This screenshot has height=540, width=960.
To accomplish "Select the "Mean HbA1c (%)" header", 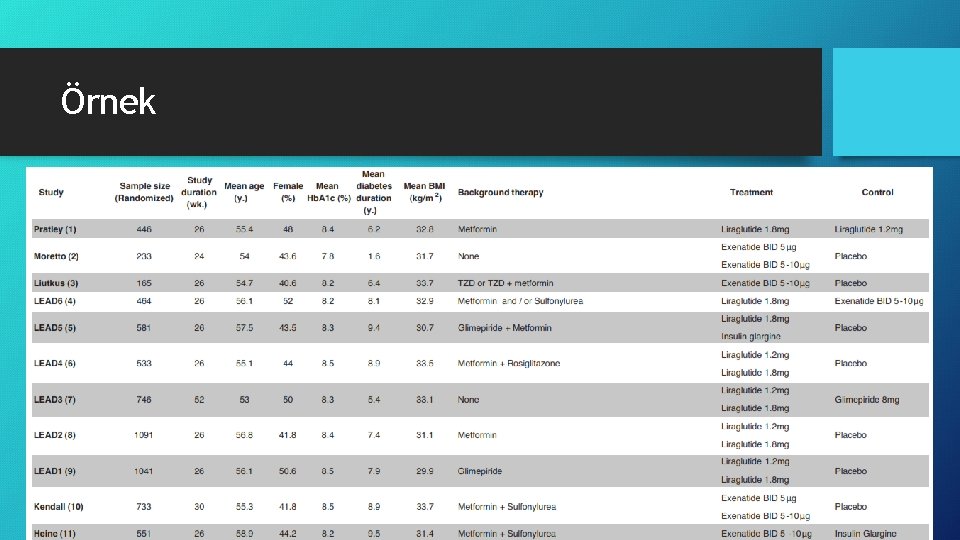I will click(x=328, y=192).
